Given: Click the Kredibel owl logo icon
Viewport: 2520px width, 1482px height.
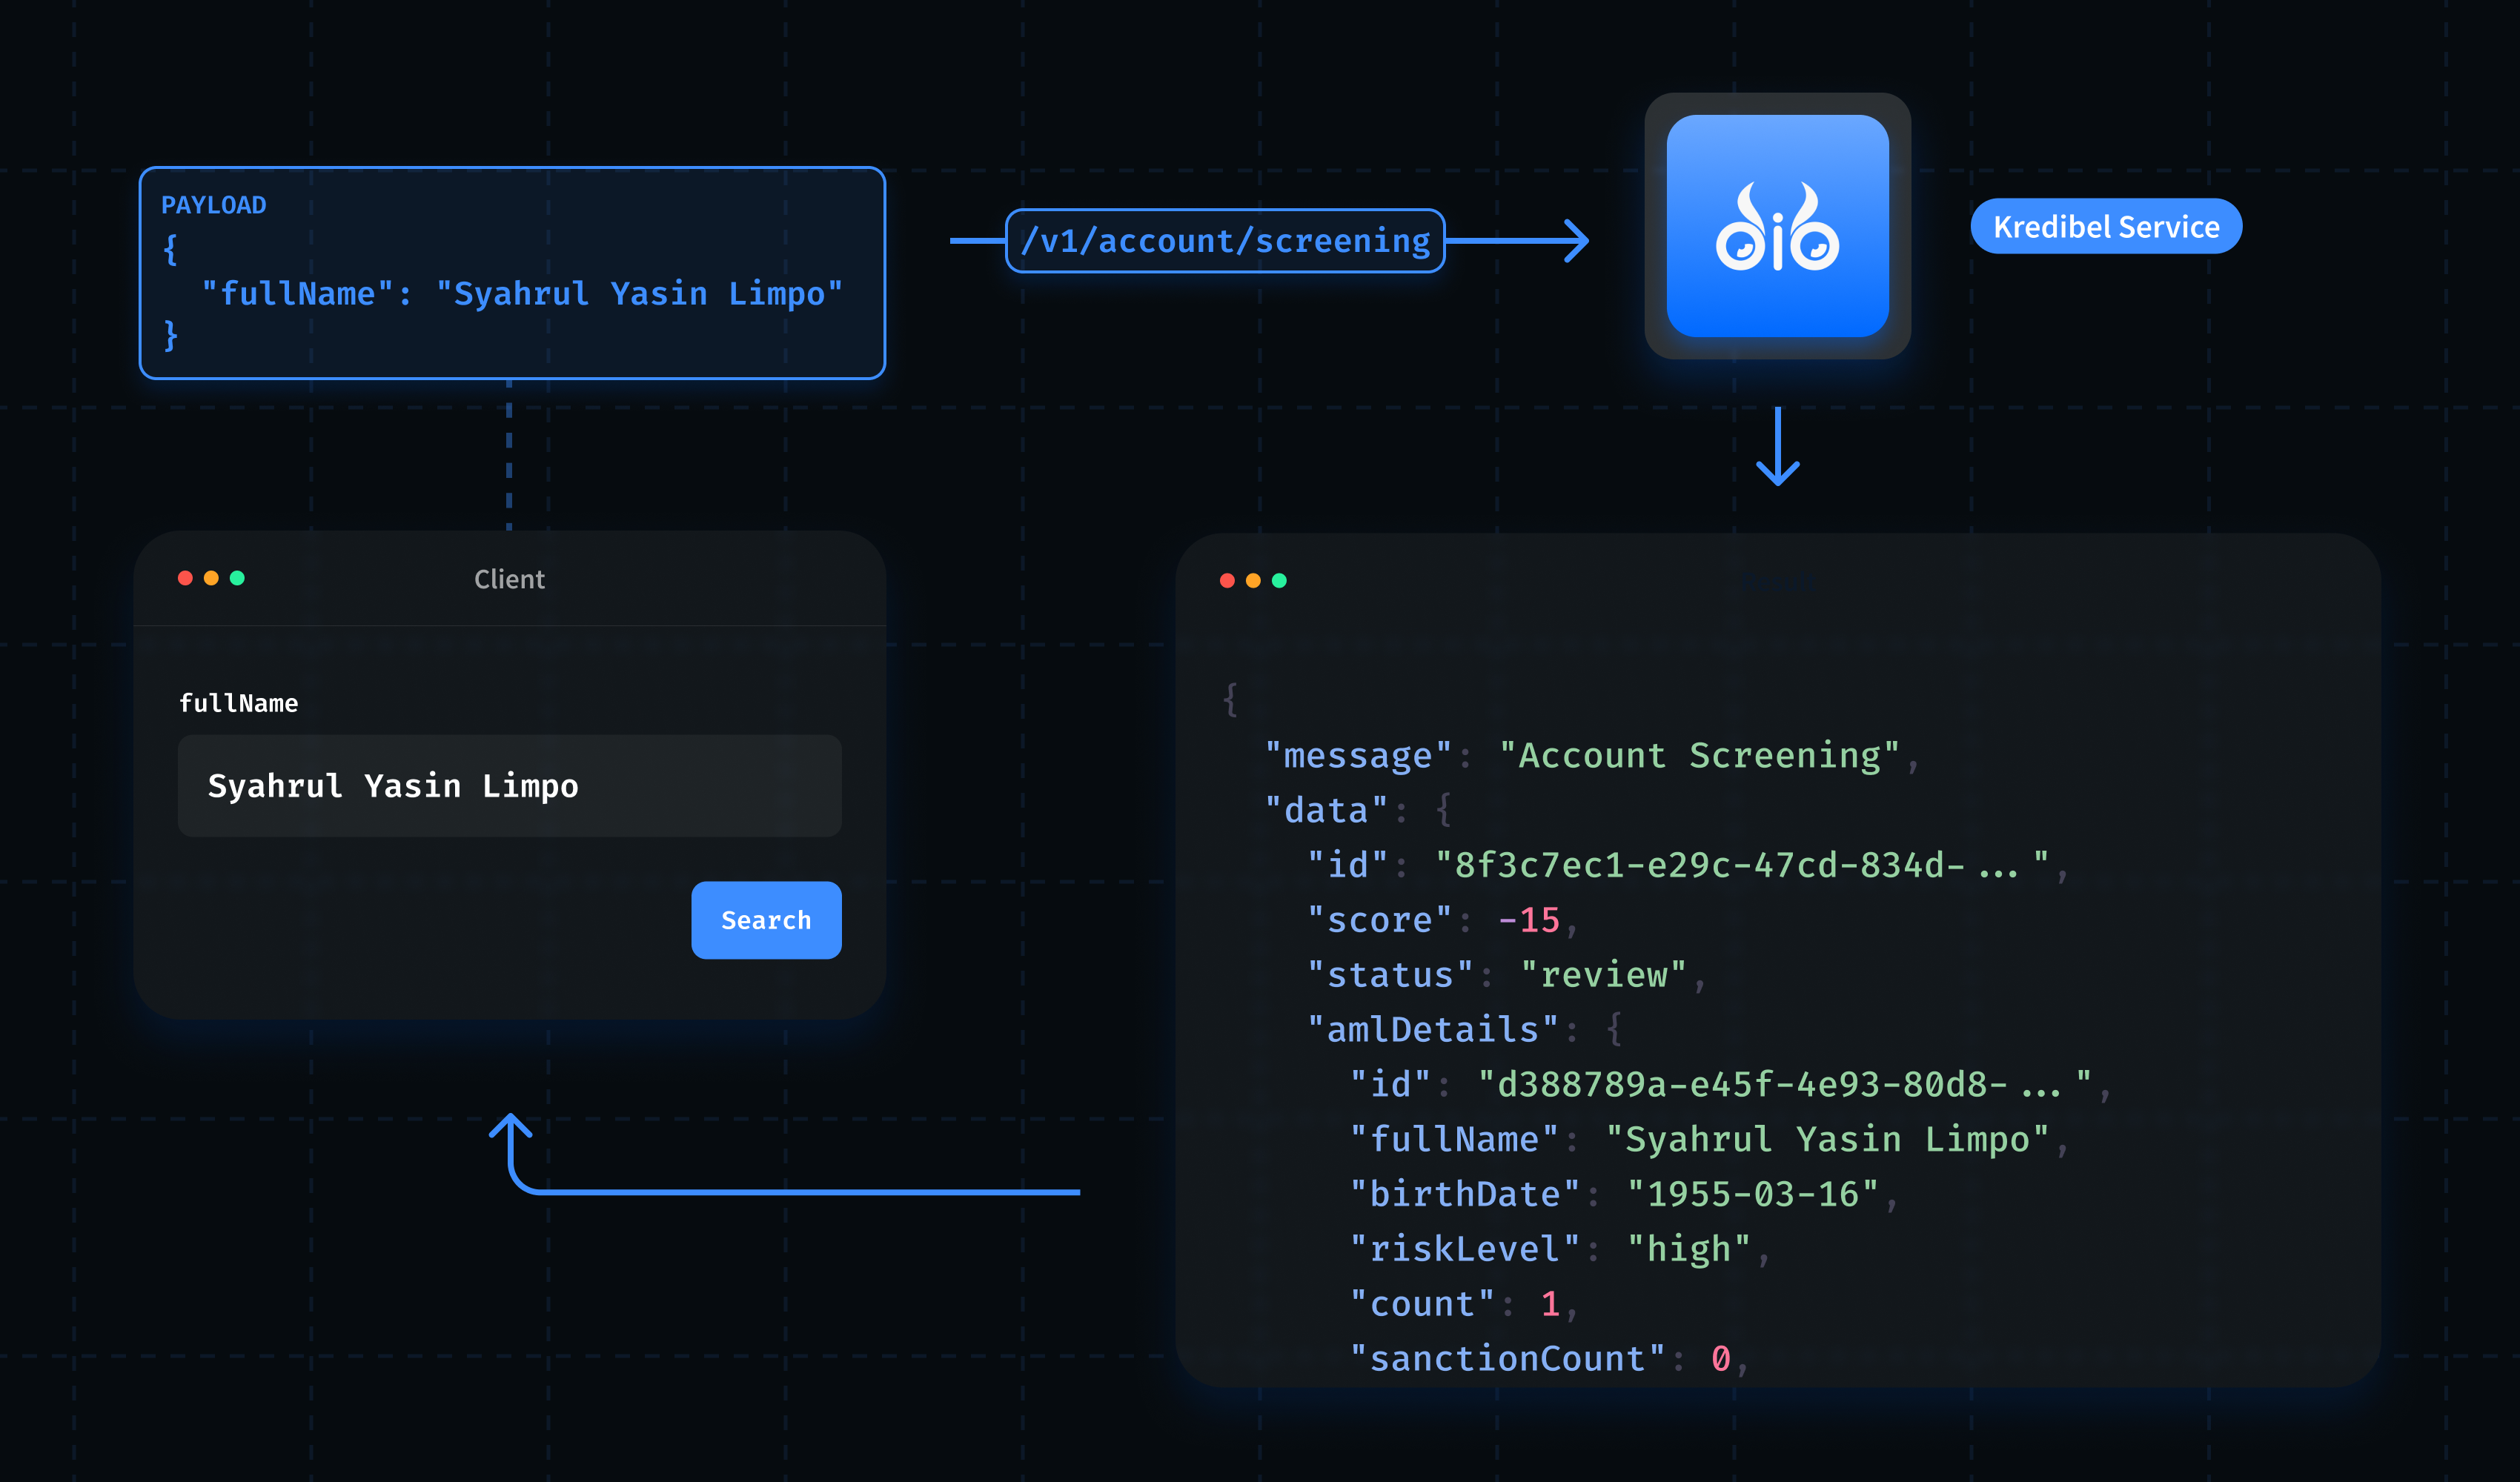Looking at the screenshot, I should click(1777, 226).
